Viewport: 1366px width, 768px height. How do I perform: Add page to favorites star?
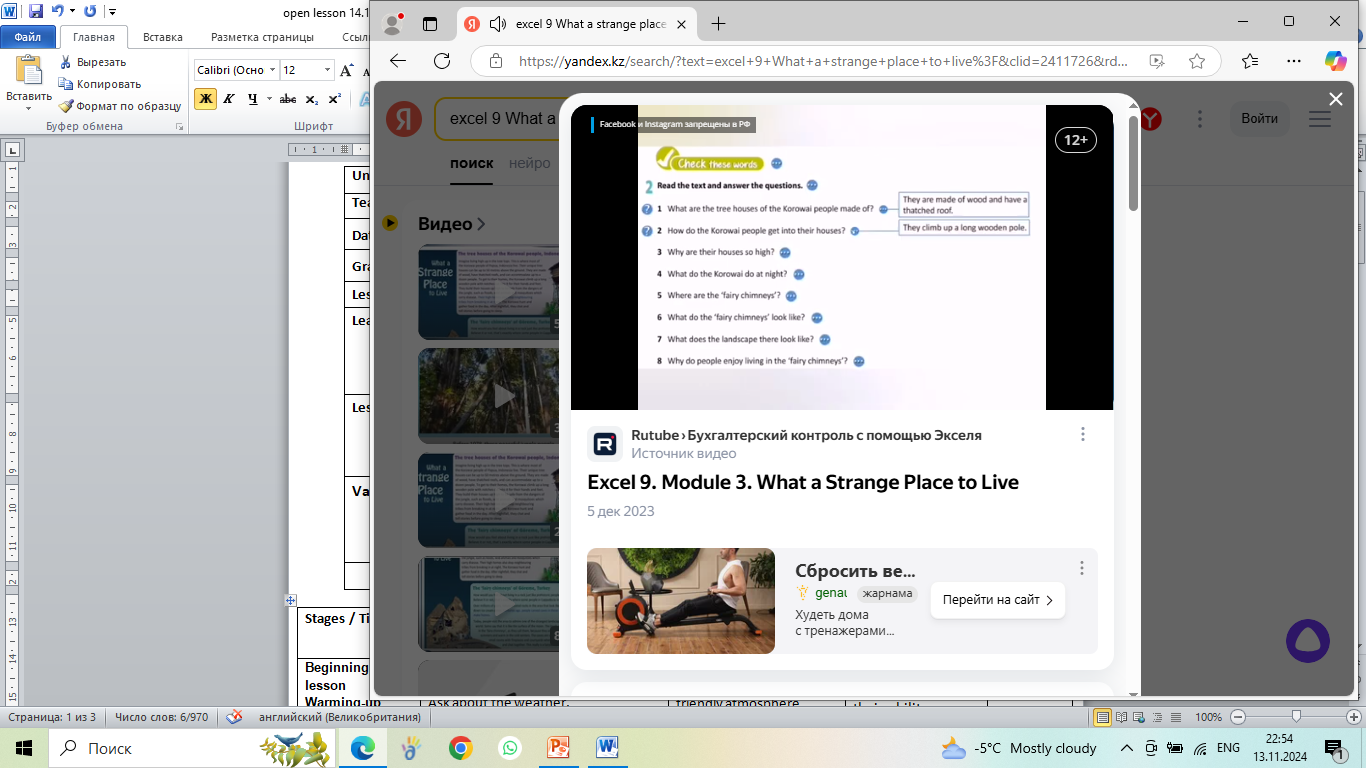coord(1197,61)
